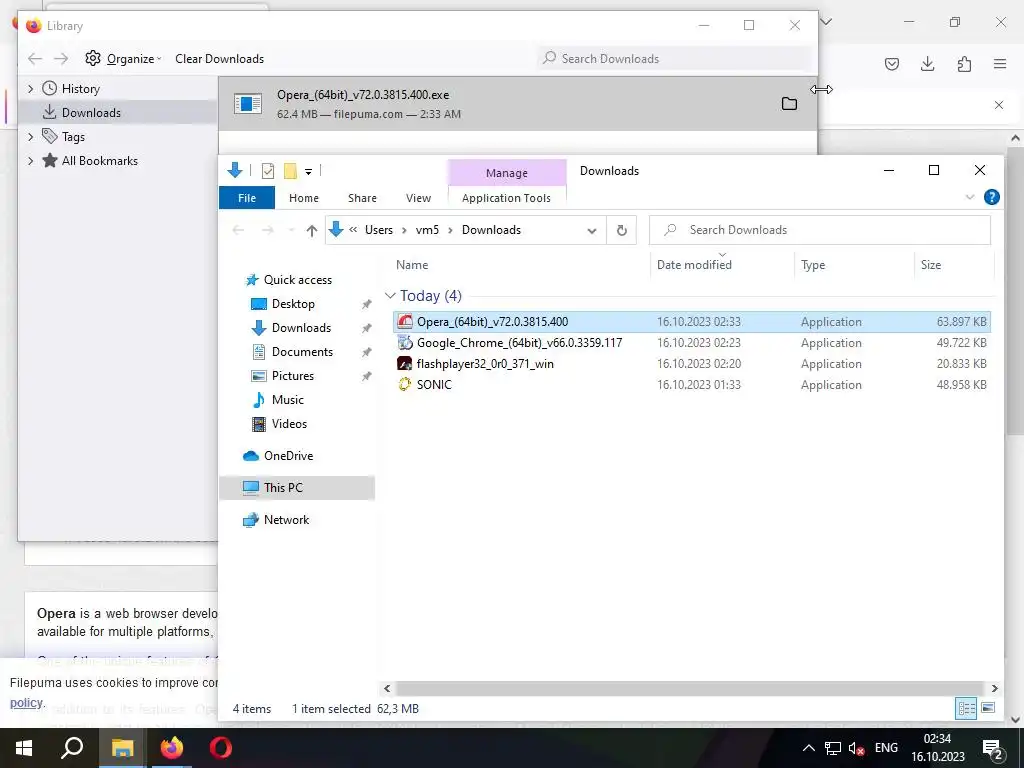Refresh the Downloads folder view
The image size is (1024, 768).
[x=622, y=231]
